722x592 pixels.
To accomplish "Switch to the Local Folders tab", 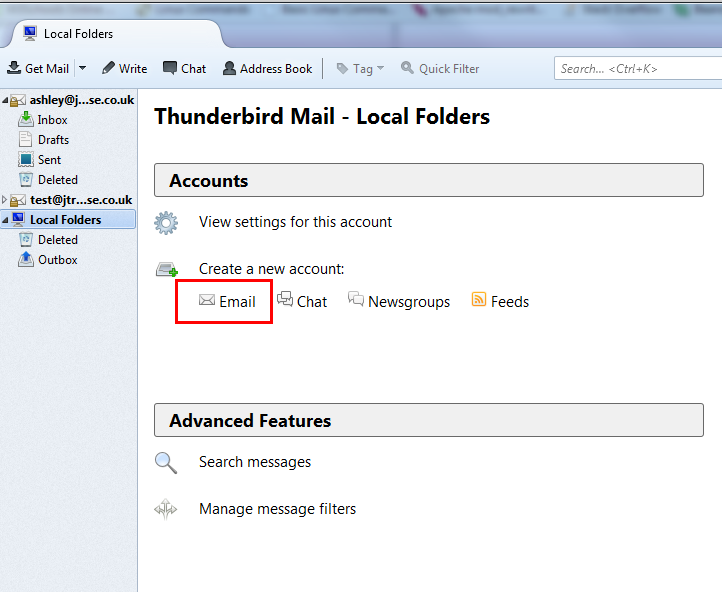I will [x=113, y=34].
